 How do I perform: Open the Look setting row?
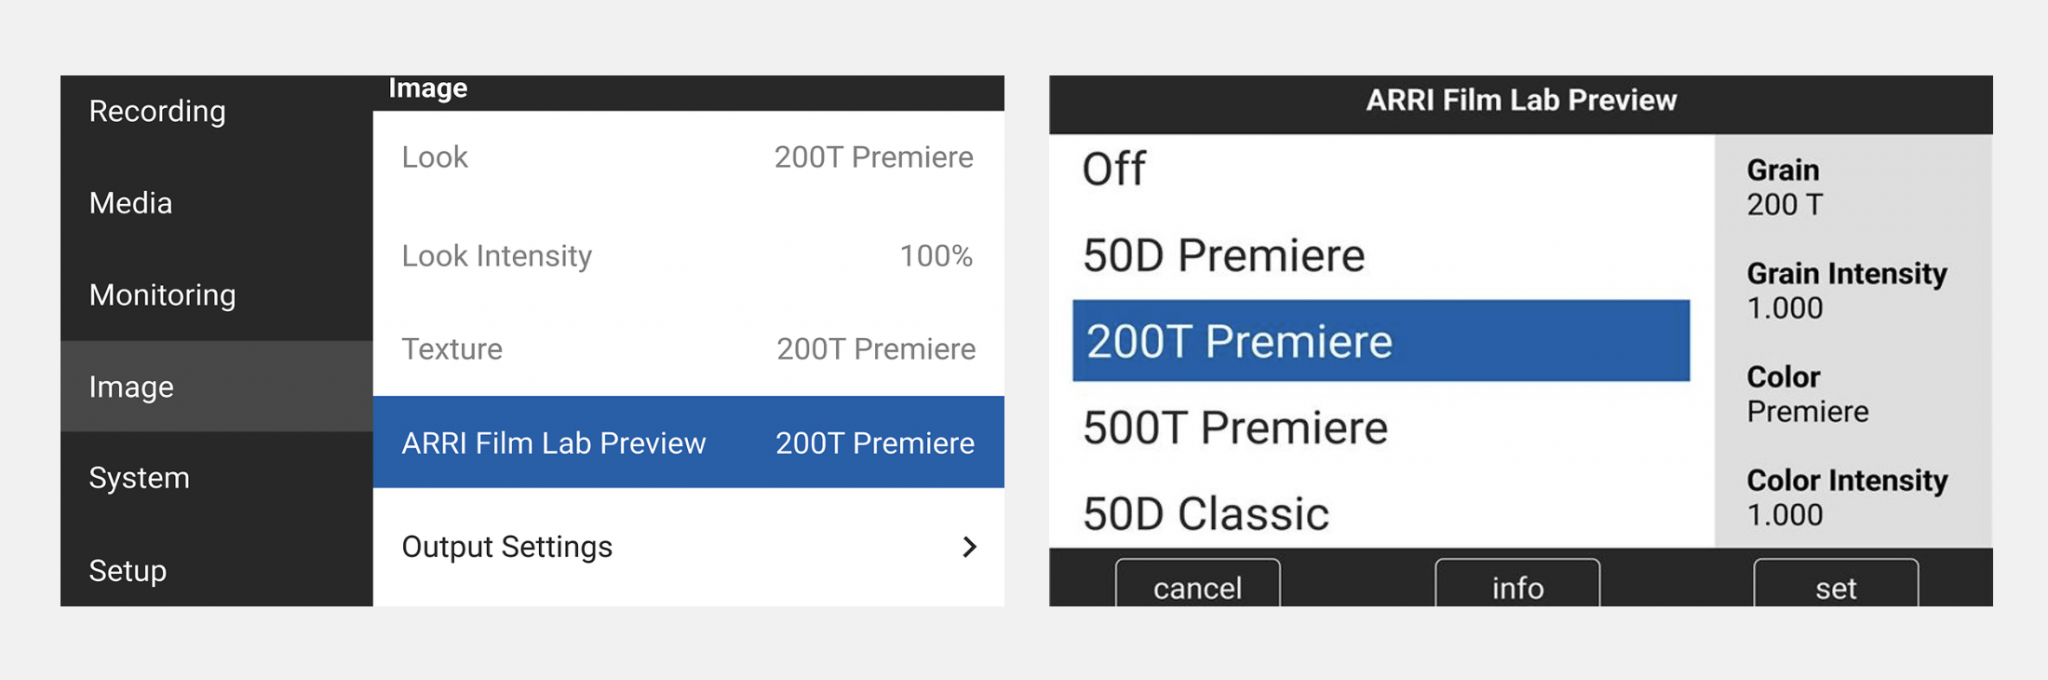coord(687,157)
